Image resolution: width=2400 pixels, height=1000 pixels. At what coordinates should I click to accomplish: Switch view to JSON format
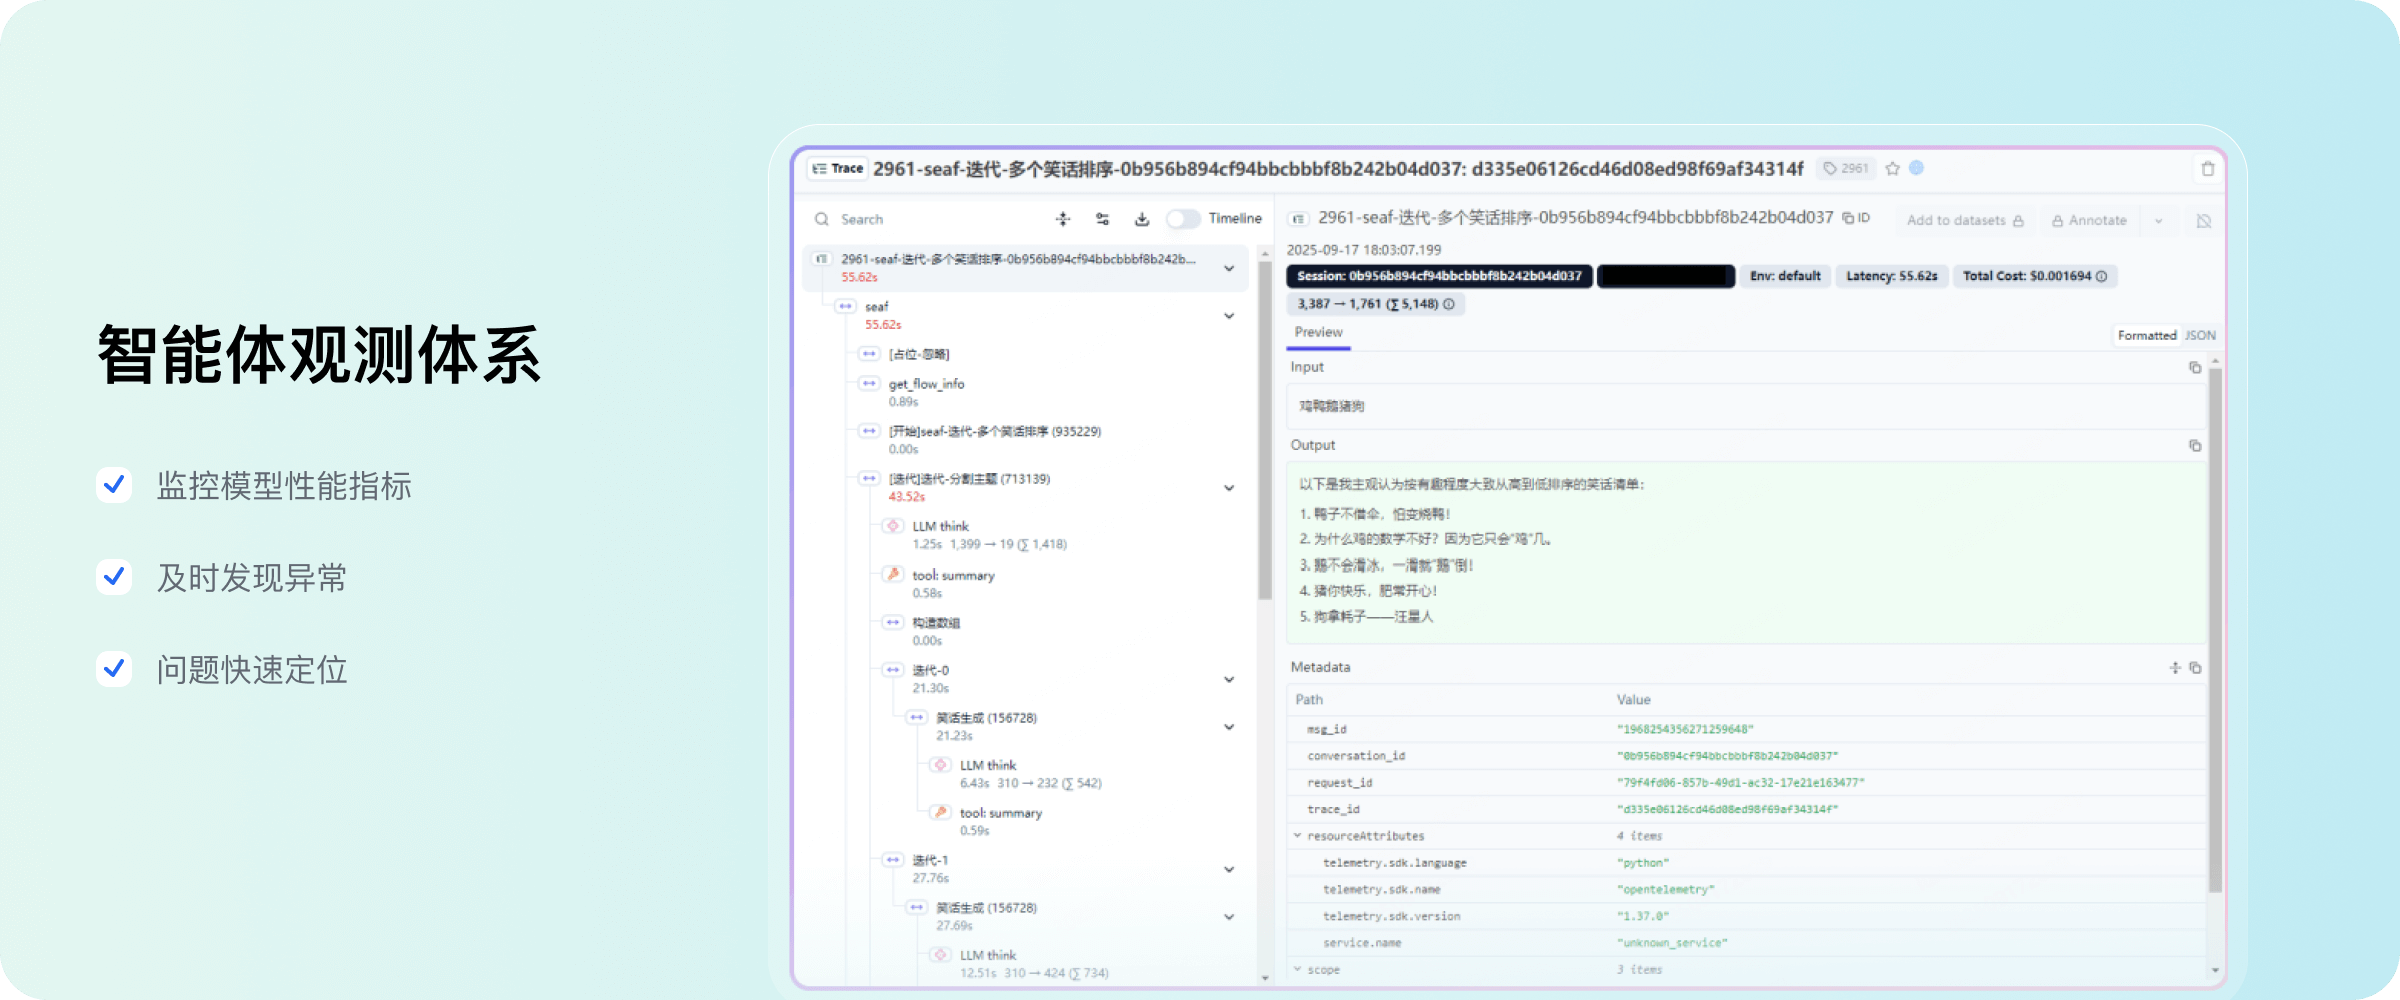[2200, 336]
